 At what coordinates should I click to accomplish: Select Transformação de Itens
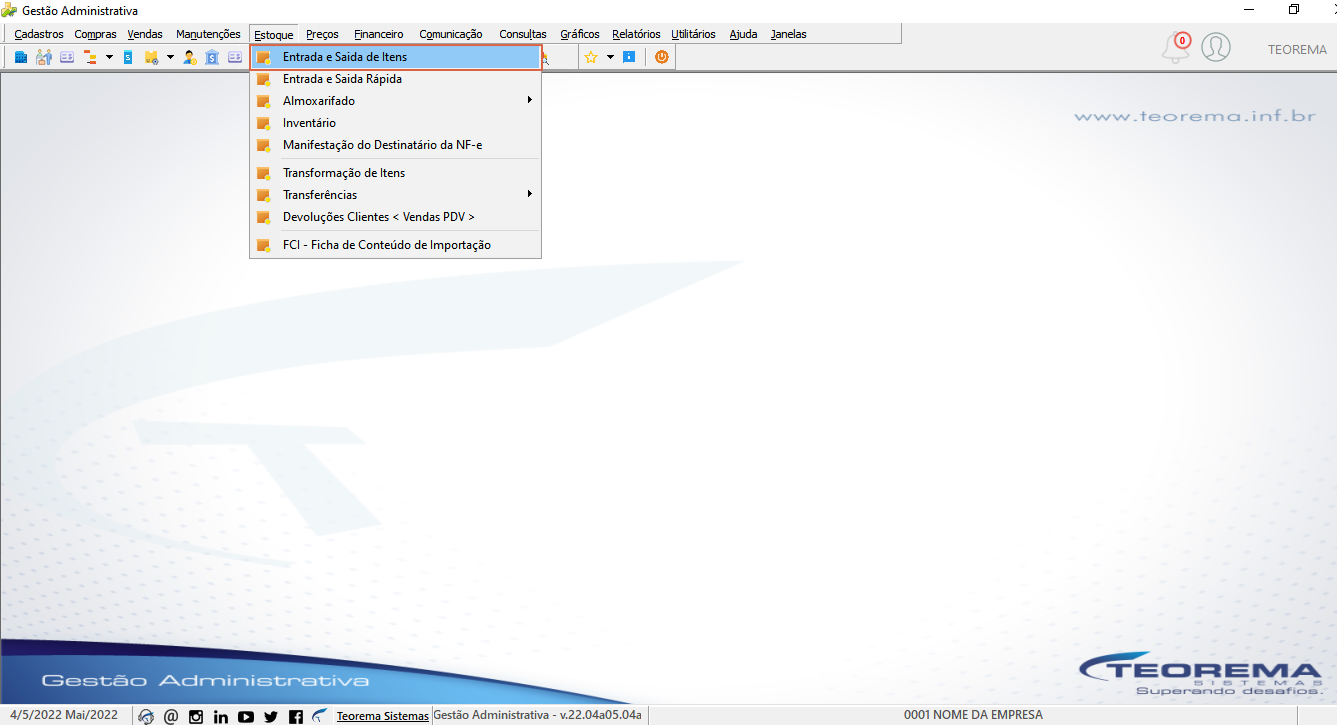(396, 173)
